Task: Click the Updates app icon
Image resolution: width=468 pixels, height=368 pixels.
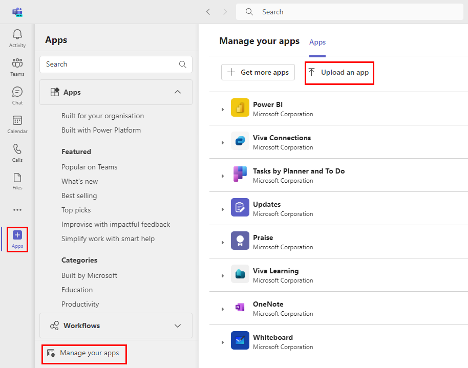Action: click(x=240, y=207)
